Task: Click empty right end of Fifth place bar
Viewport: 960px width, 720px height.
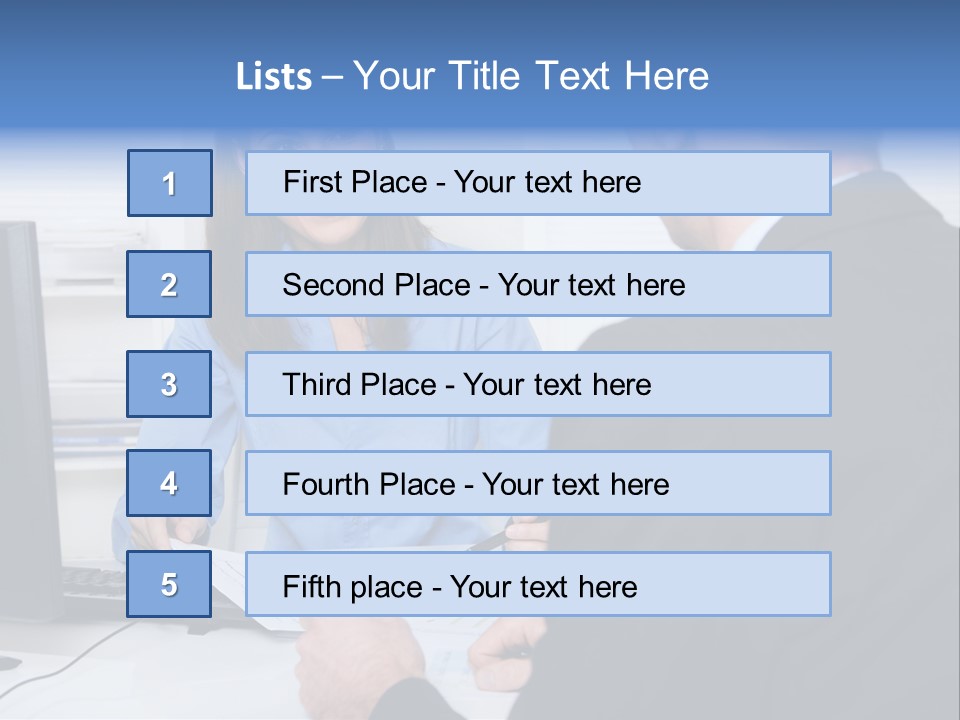Action: pyautogui.click(x=733, y=584)
